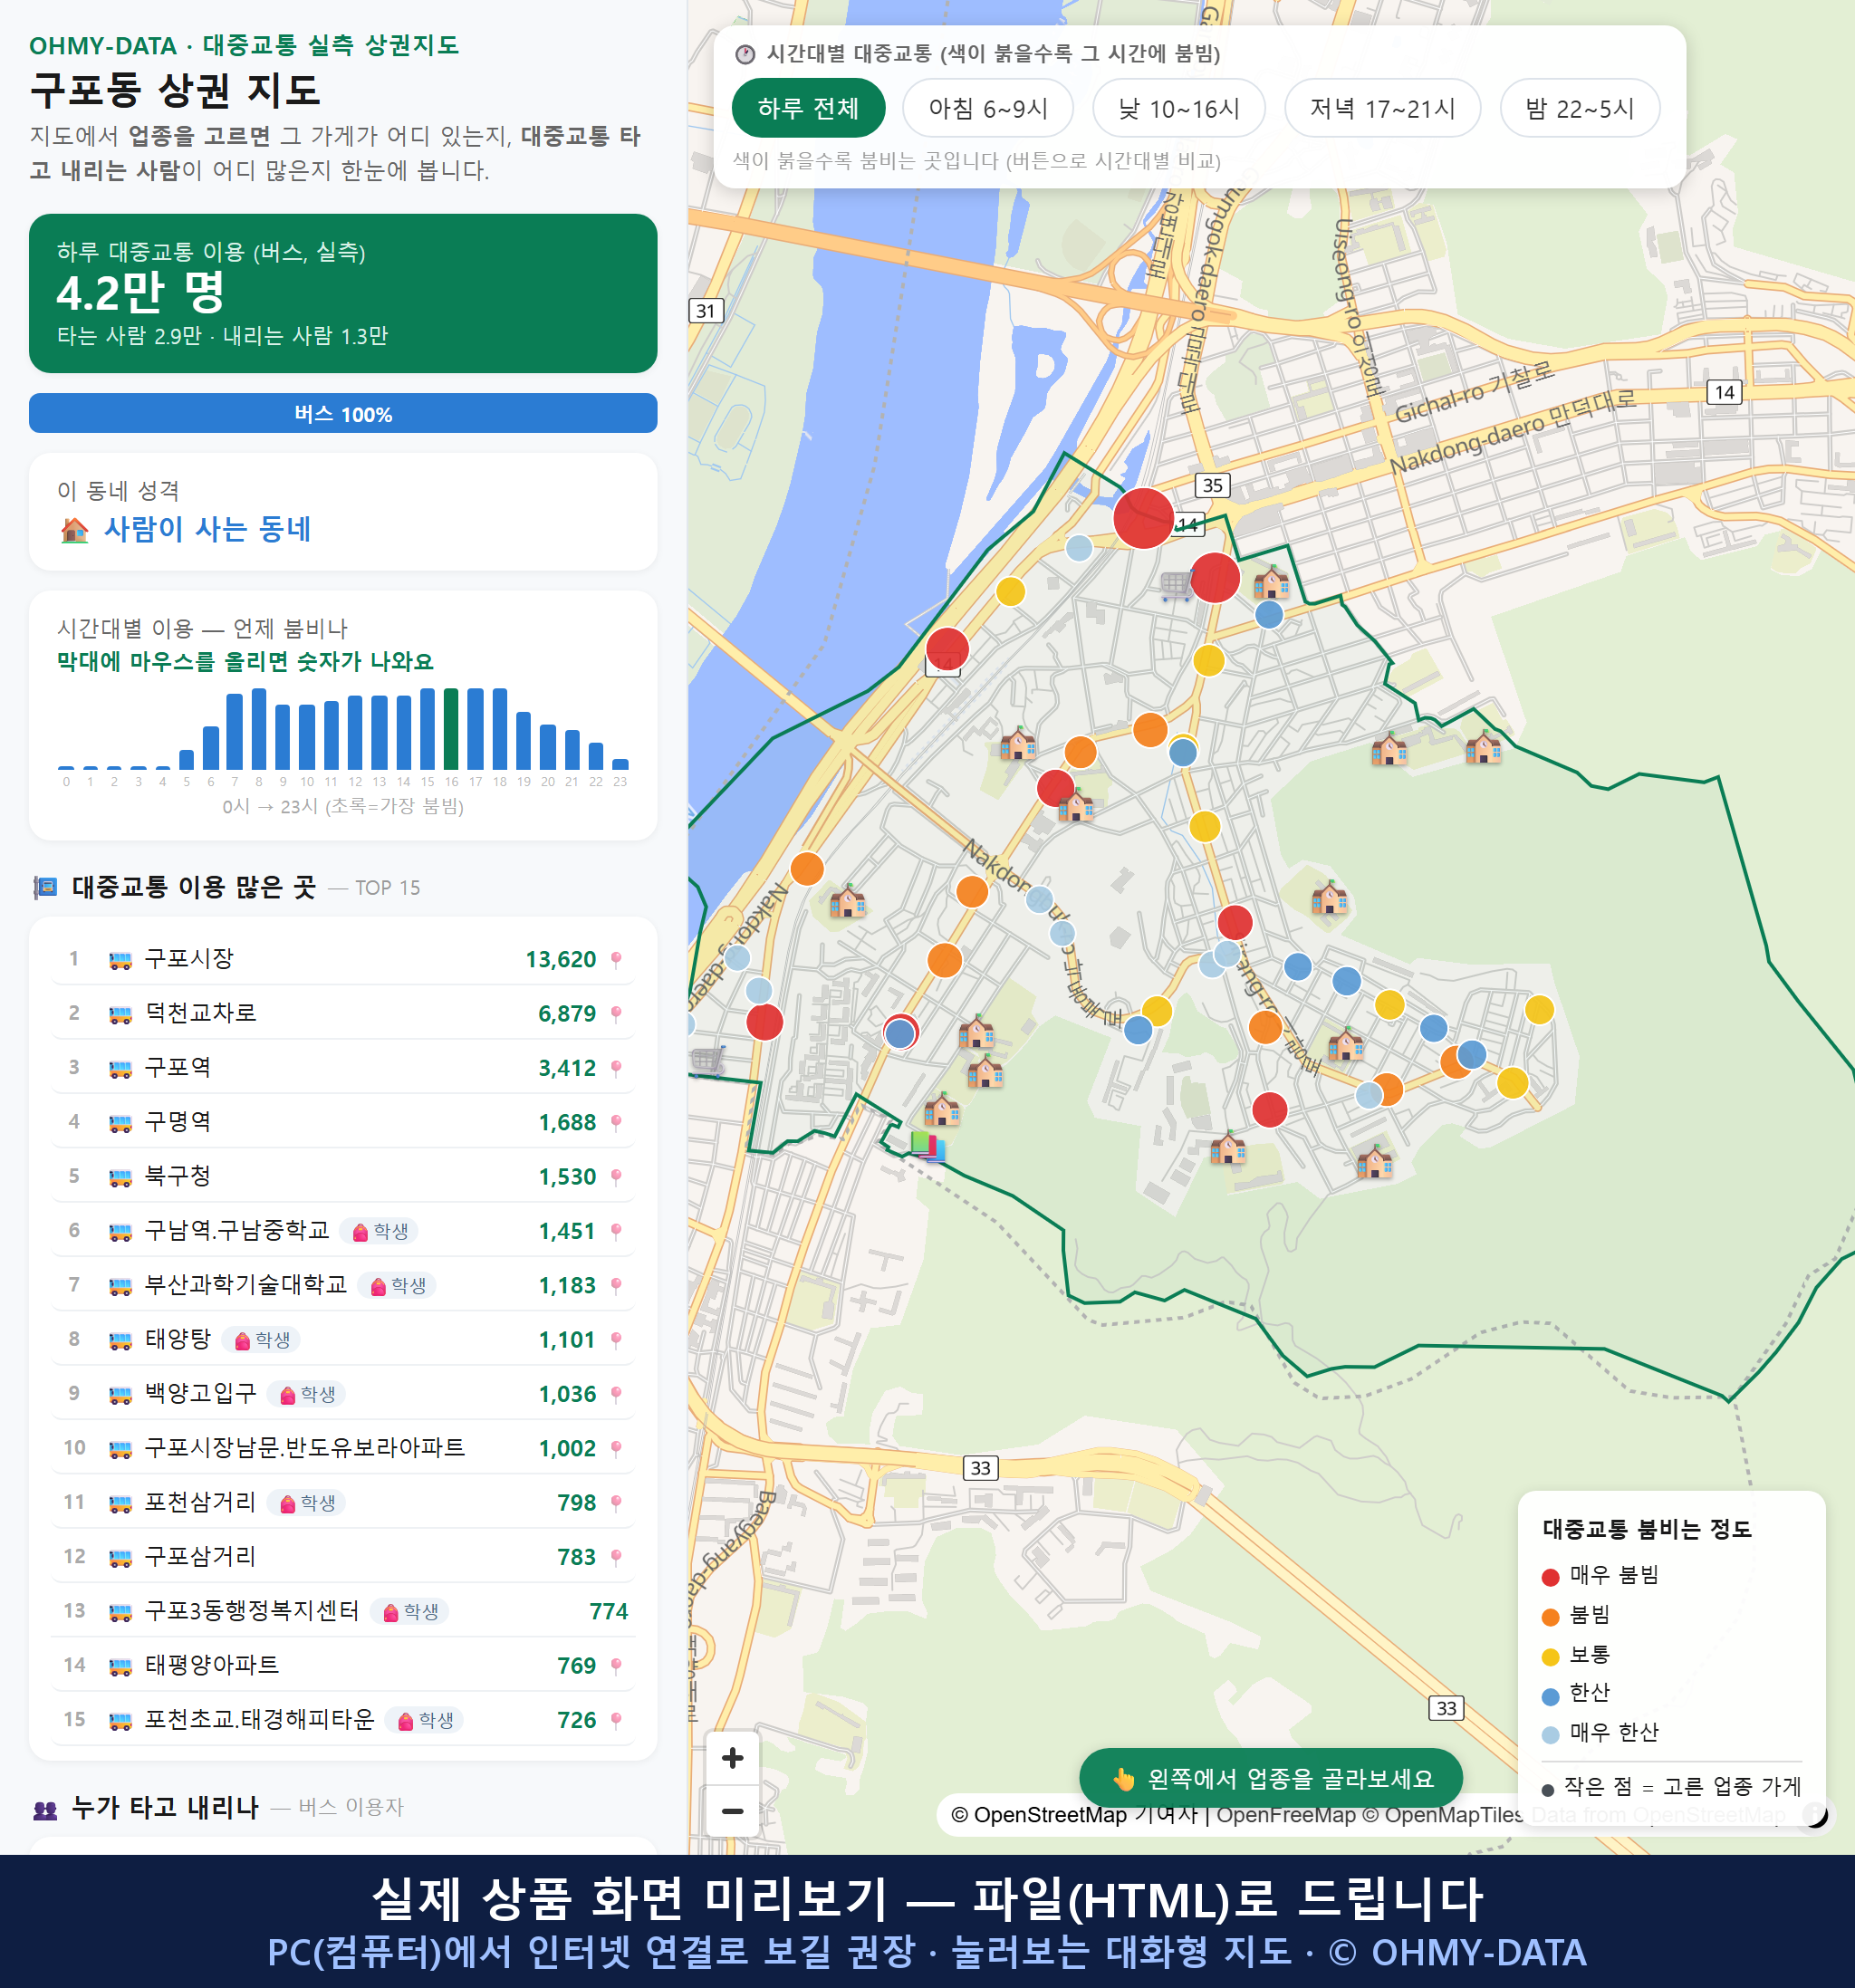Click the pin icon in 부산과학기술대학교 row

[616, 1286]
